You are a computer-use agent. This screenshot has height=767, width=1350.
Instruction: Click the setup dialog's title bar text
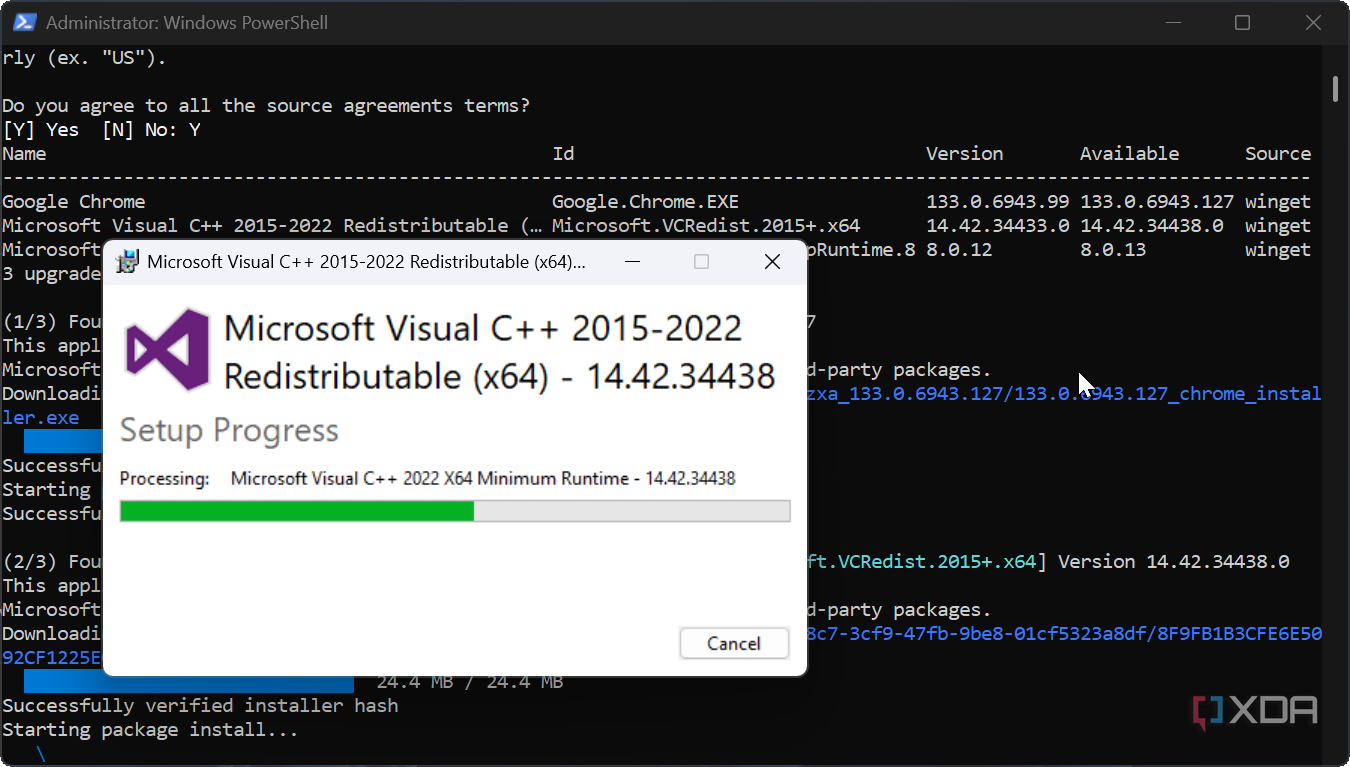tap(366, 262)
